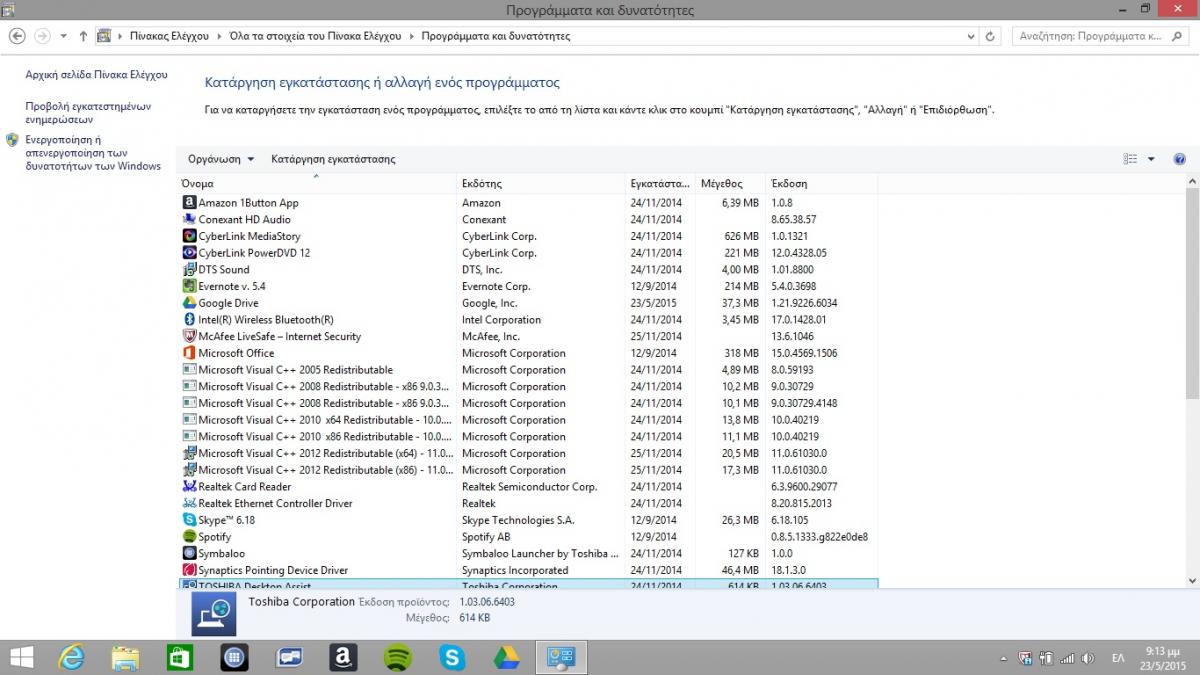Image resolution: width=1200 pixels, height=675 pixels.
Task: Click the view mode icon button
Action: [1131, 159]
